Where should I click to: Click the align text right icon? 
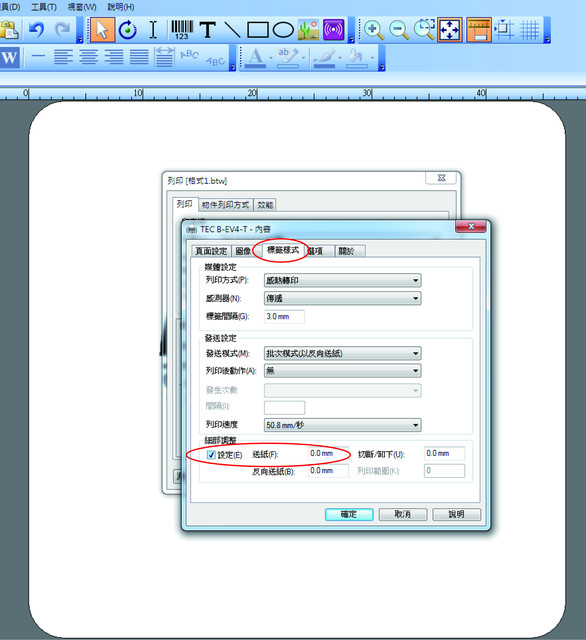click(114, 57)
